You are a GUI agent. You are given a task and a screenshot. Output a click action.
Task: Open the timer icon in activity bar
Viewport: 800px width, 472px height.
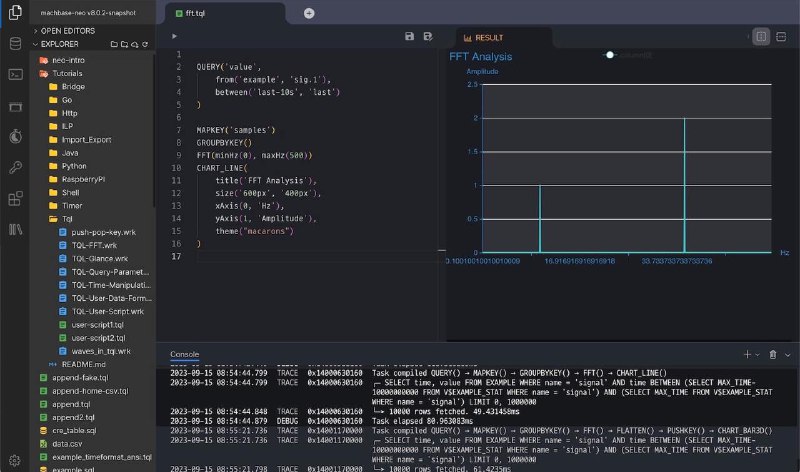coord(15,136)
